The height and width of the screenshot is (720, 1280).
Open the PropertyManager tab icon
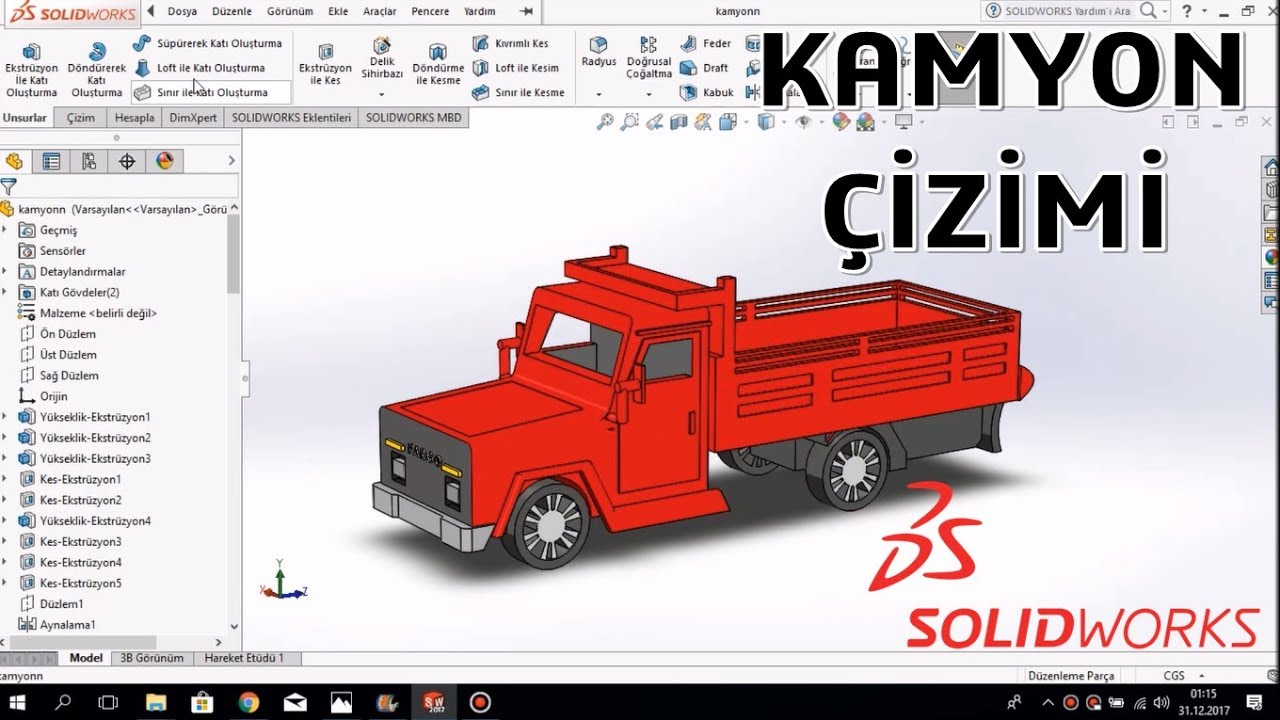(51, 161)
